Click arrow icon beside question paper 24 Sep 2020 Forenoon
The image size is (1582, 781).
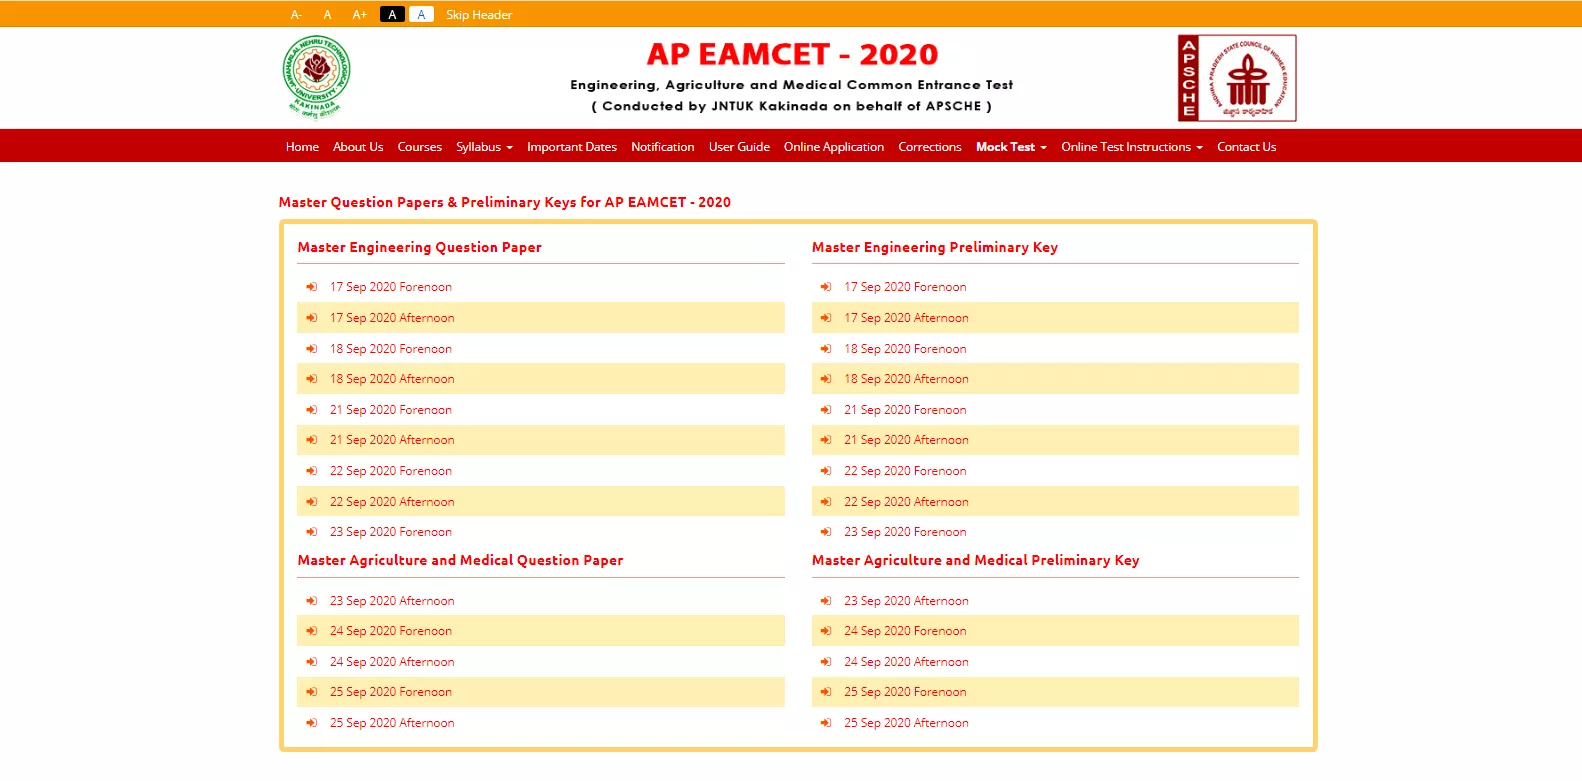311,631
